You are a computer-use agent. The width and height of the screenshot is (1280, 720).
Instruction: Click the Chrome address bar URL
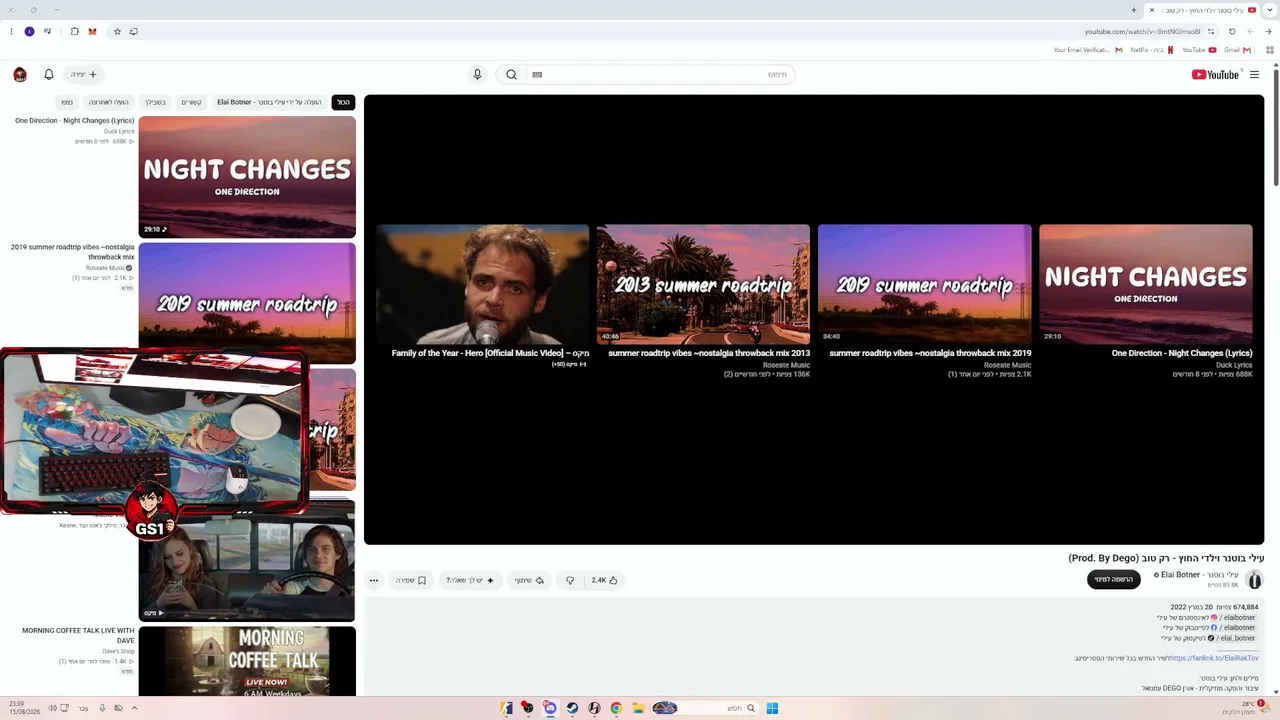coord(1142,32)
